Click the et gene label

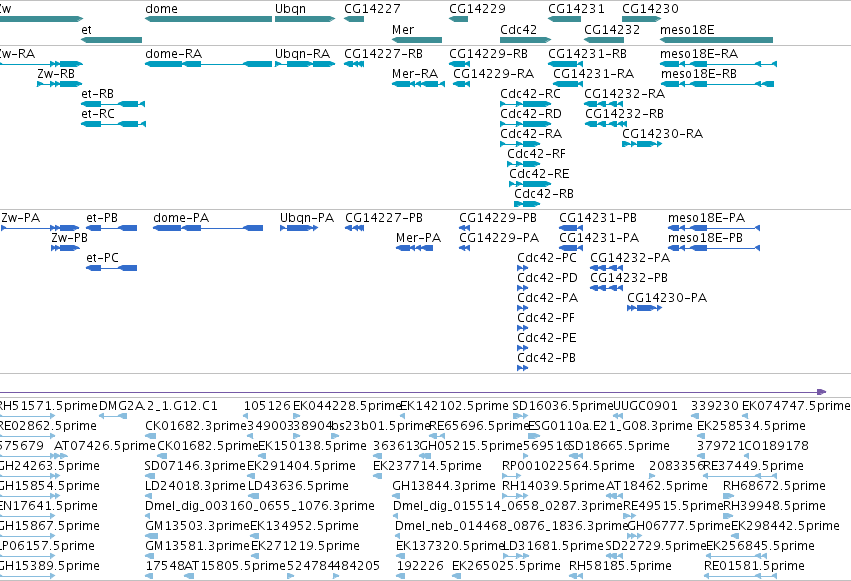86,29
